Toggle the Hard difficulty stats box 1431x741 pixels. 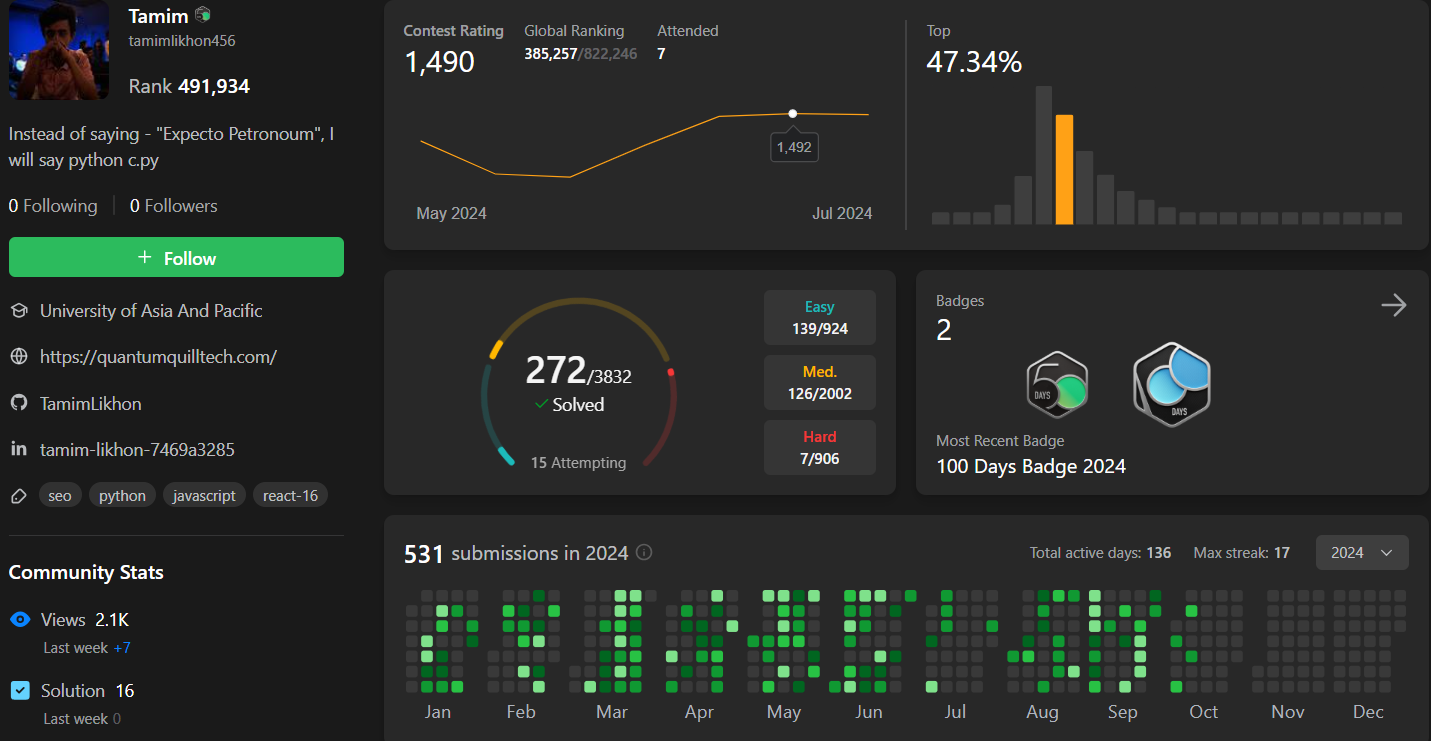[x=819, y=447]
